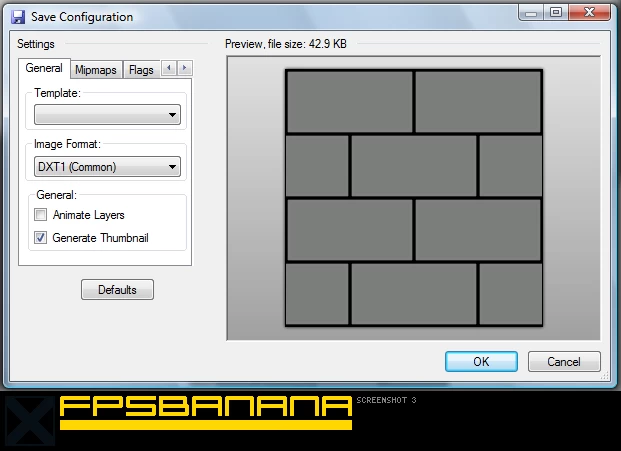Screen dimensions: 621x451
Task: Switch to the Mipmaps tab
Action: click(x=96, y=69)
